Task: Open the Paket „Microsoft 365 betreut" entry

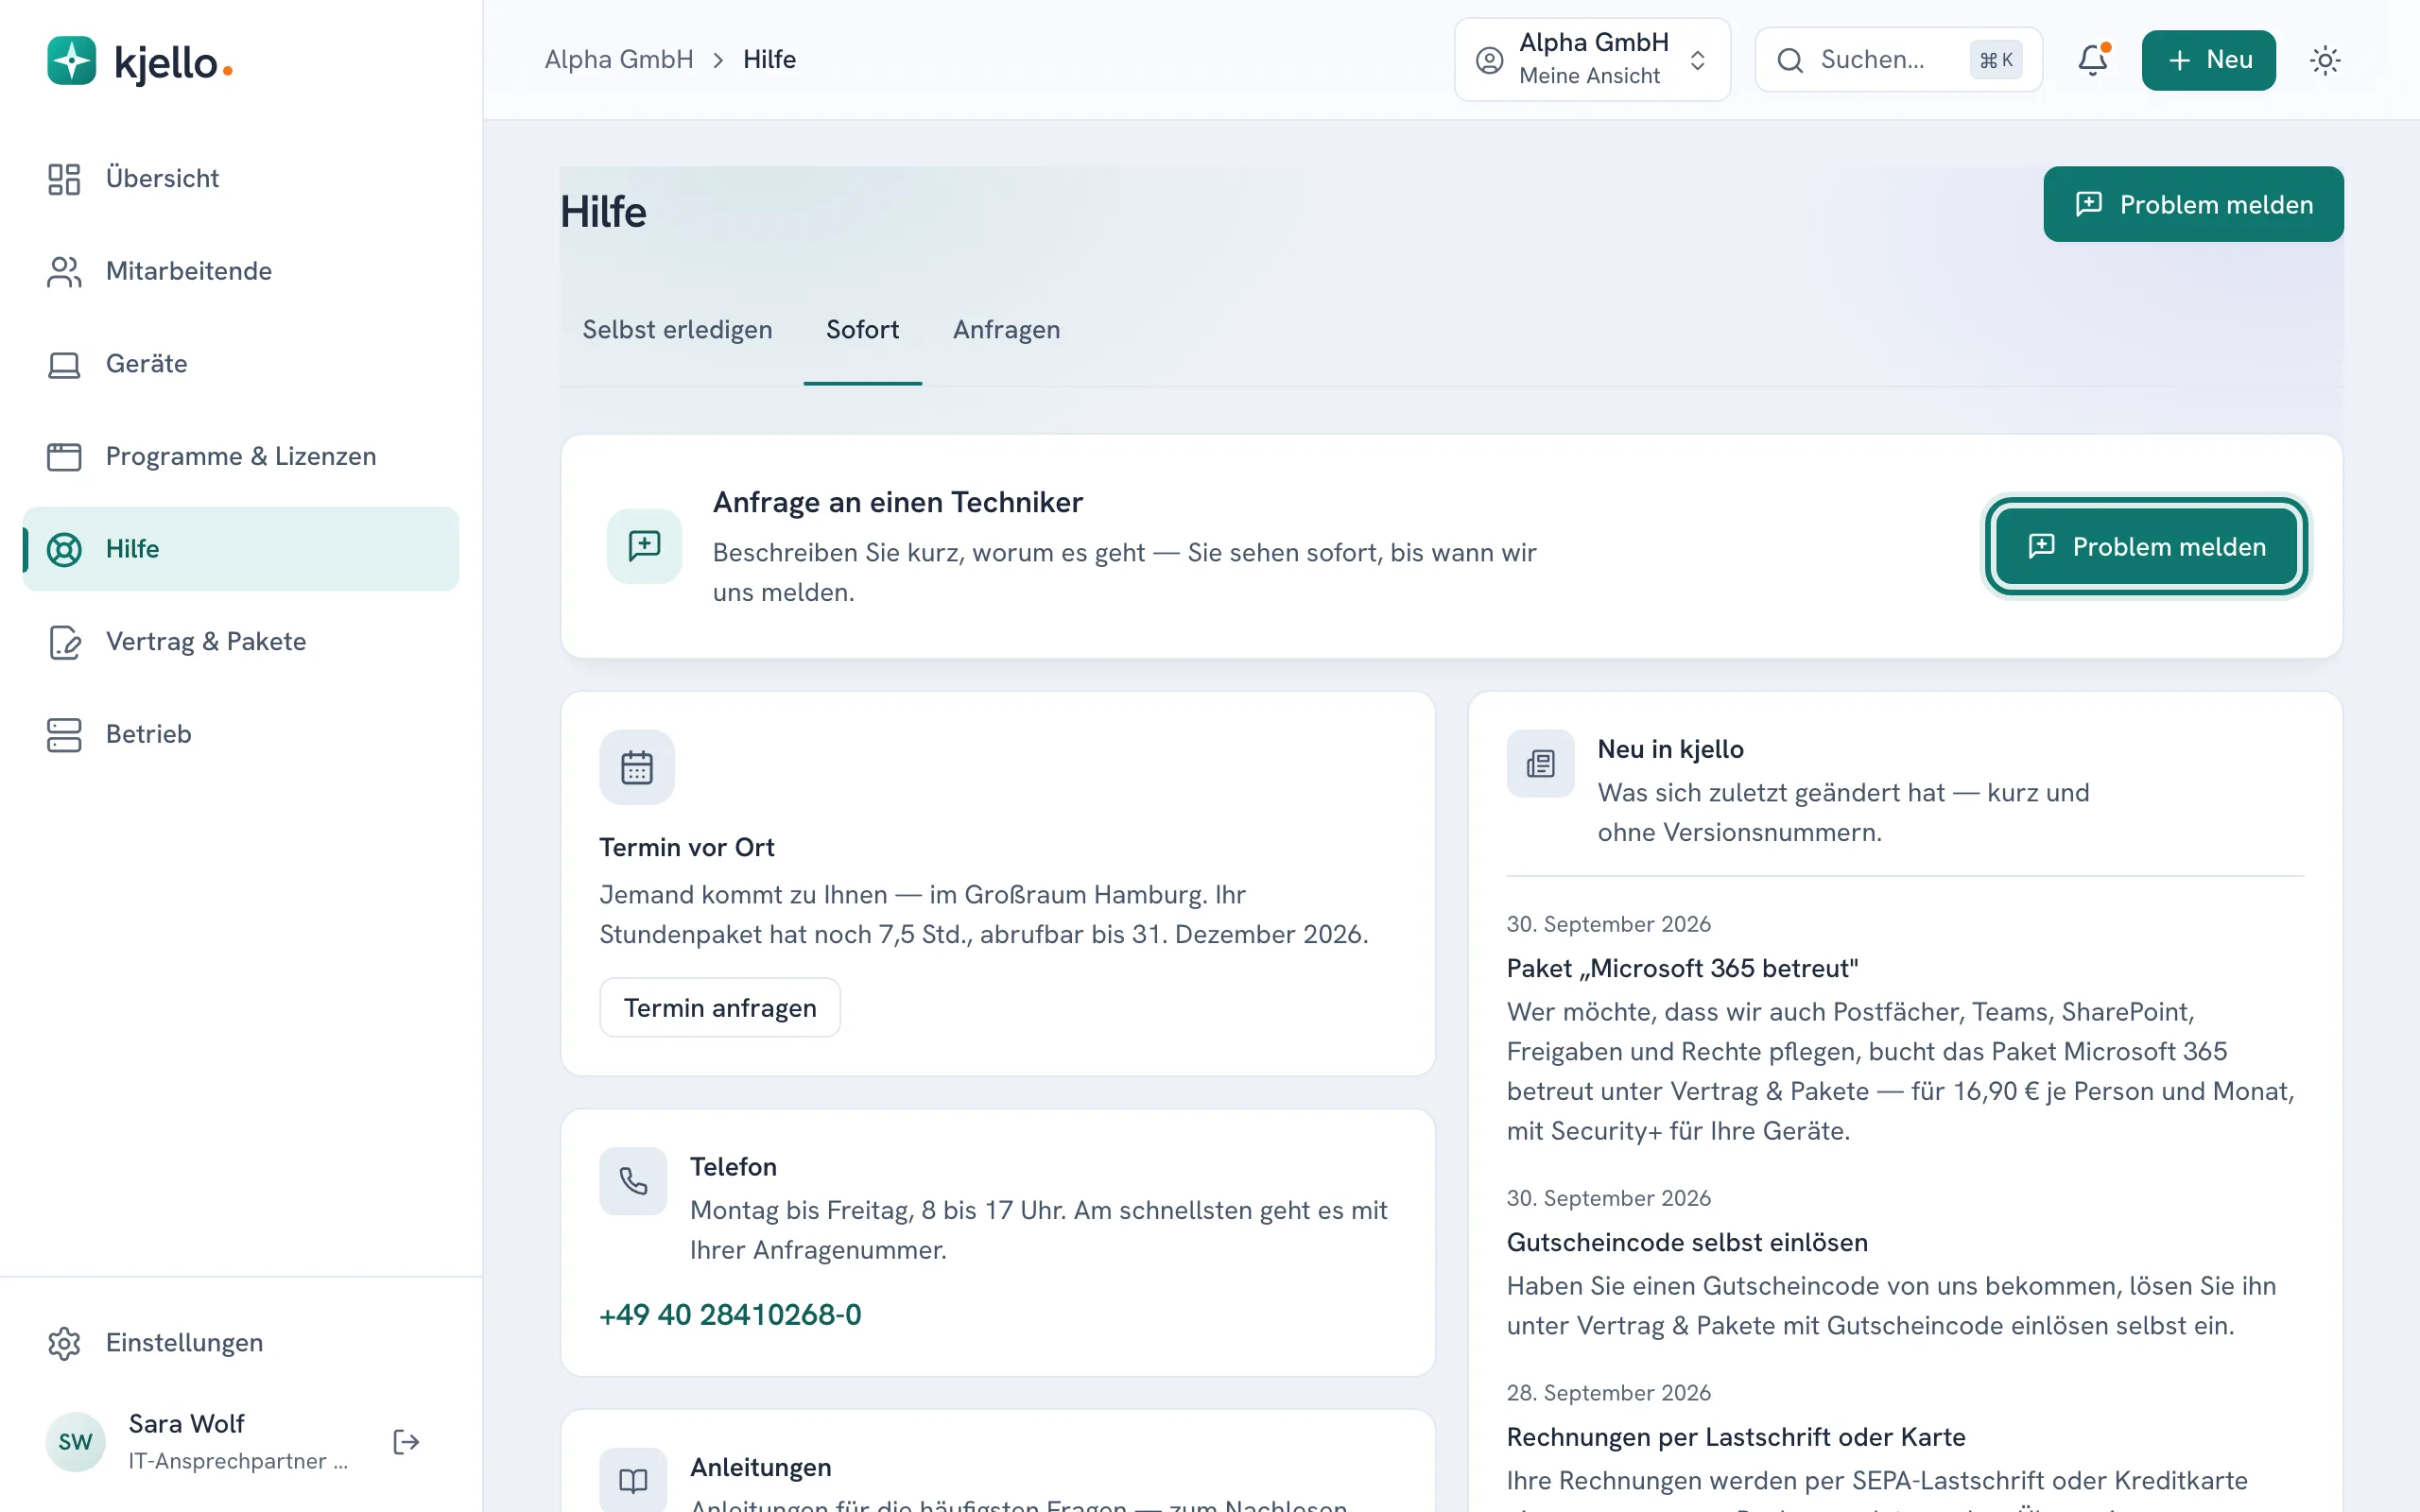Action: pyautogui.click(x=1682, y=968)
